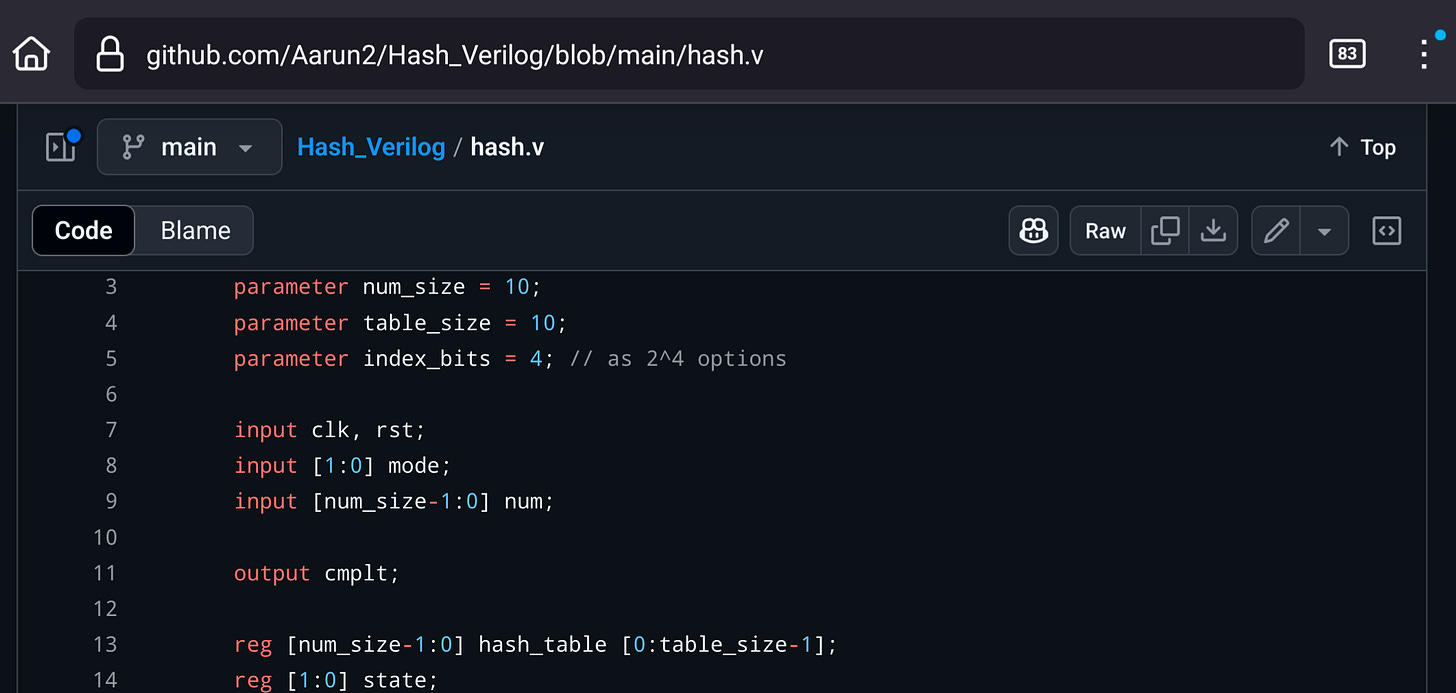The height and width of the screenshot is (693, 1456).
Task: Jump to Top of the file
Action: (1362, 147)
